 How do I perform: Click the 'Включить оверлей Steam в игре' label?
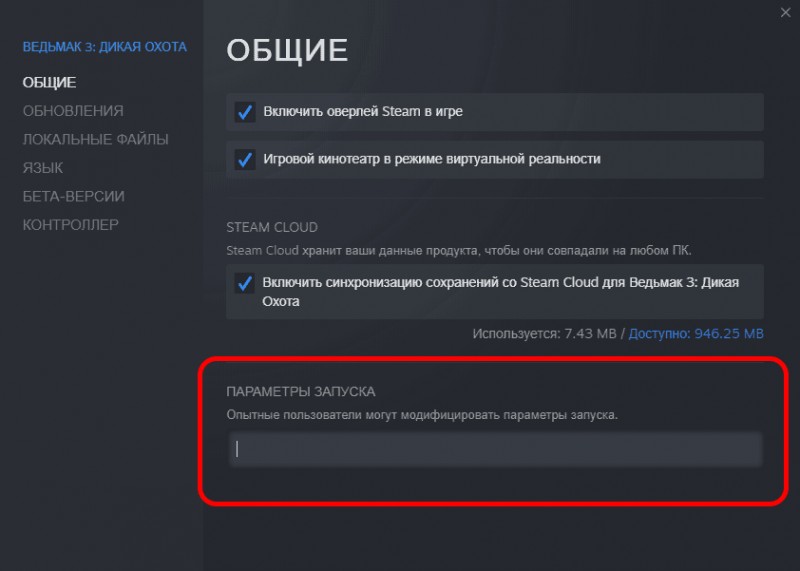(363, 111)
